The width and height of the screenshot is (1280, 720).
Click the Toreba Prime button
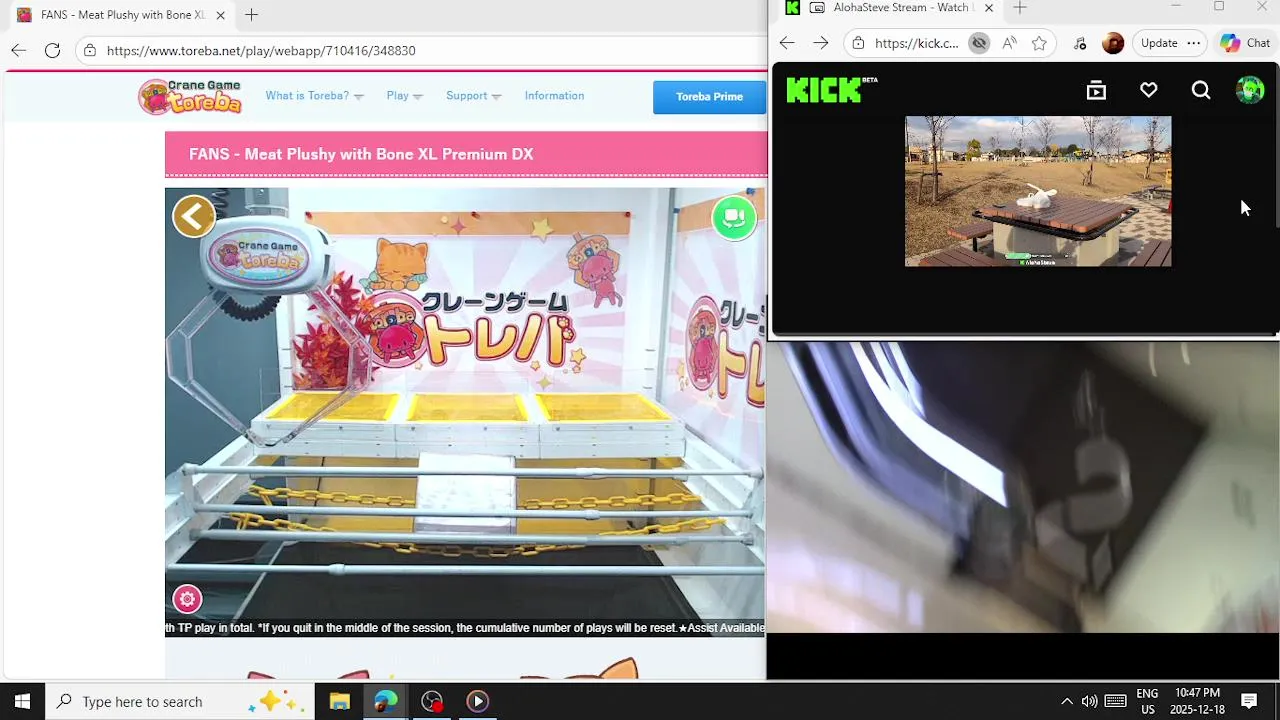tap(709, 97)
